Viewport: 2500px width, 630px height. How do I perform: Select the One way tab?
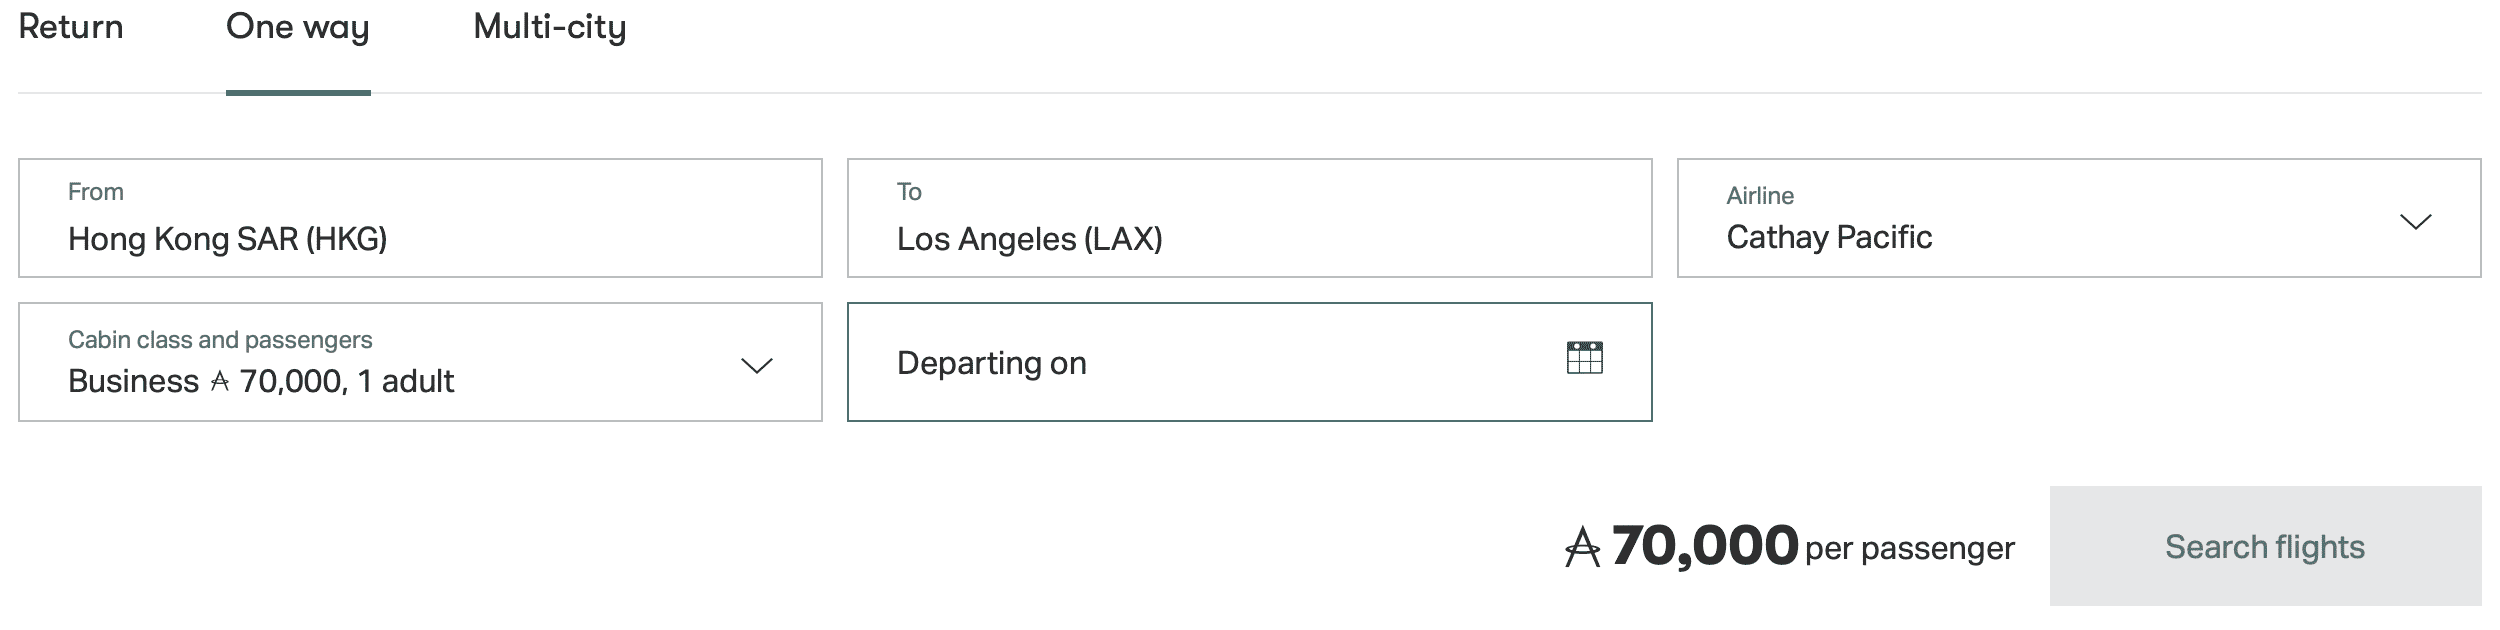point(298,27)
